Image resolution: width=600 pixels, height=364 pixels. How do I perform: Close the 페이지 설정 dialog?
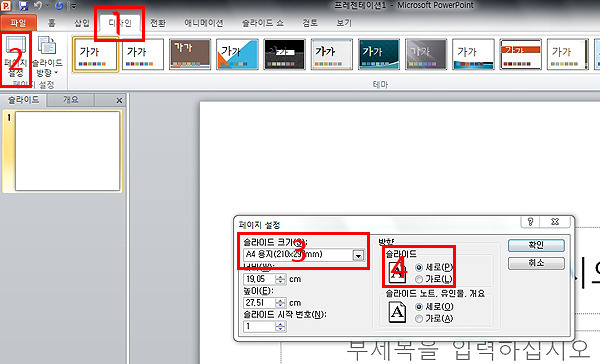pyautogui.click(x=555, y=222)
